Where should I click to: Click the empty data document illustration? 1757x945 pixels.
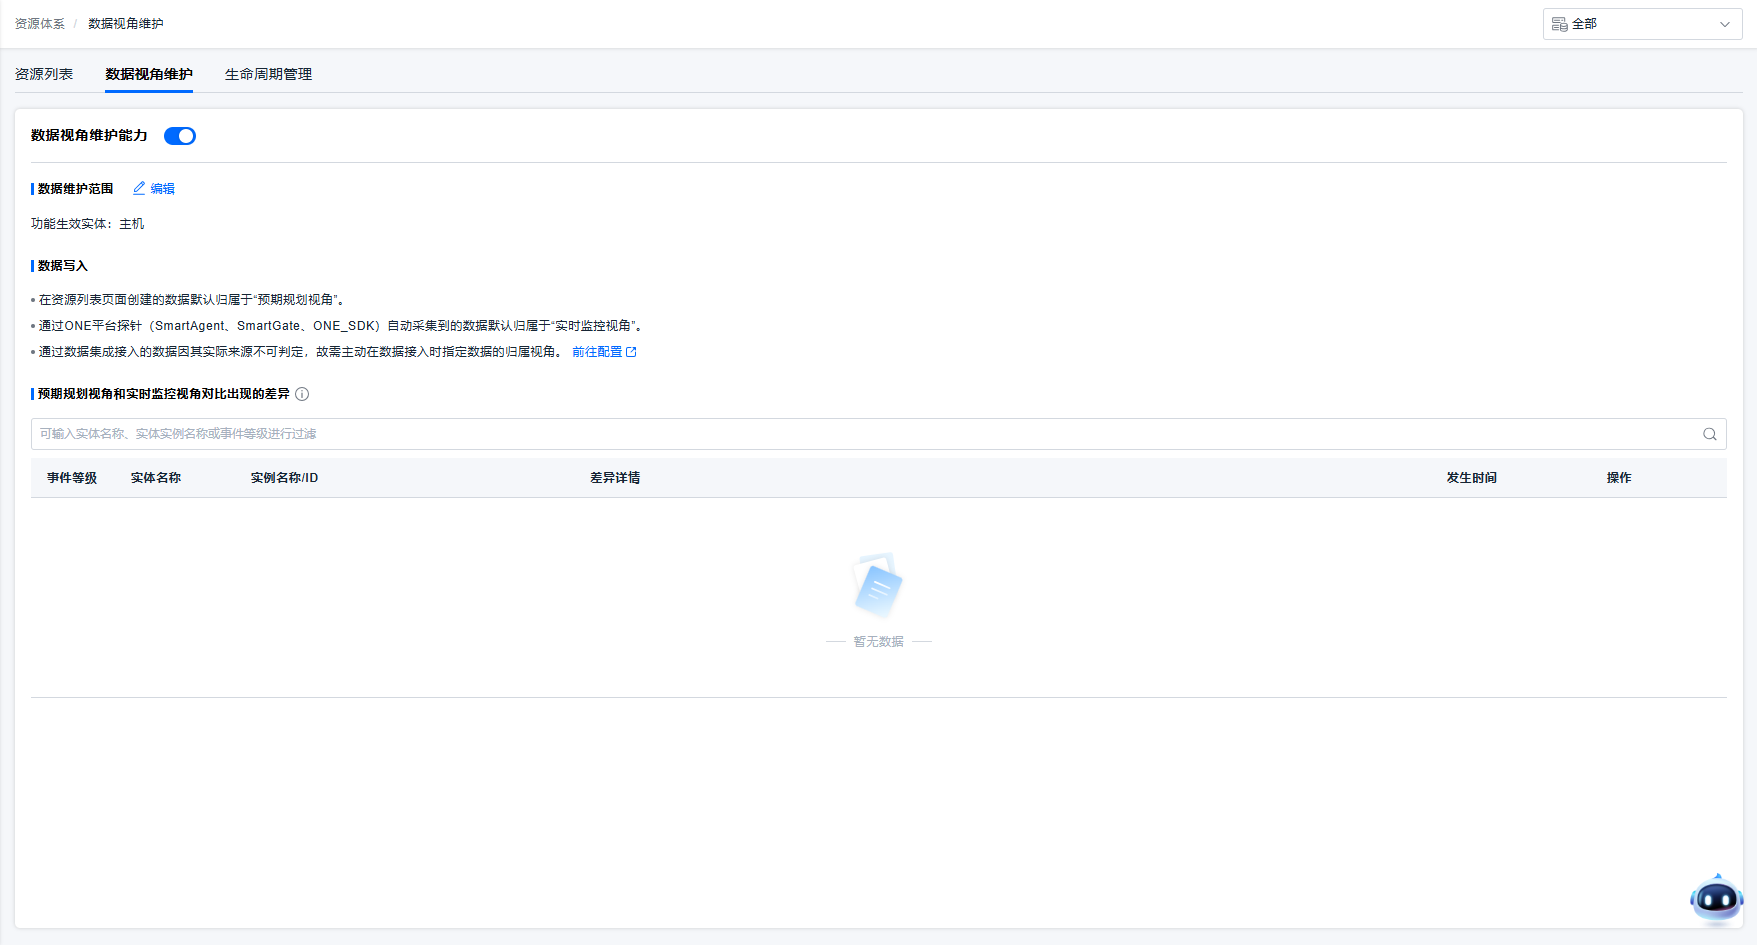click(878, 586)
